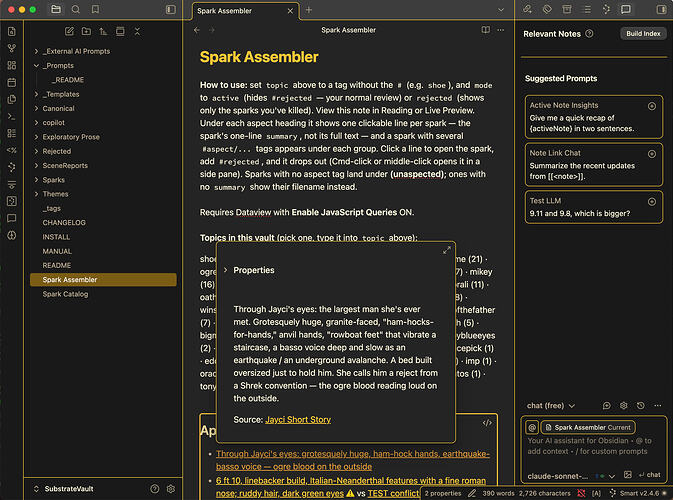
Task: Open the TEST conflict link
Action: click(393, 493)
